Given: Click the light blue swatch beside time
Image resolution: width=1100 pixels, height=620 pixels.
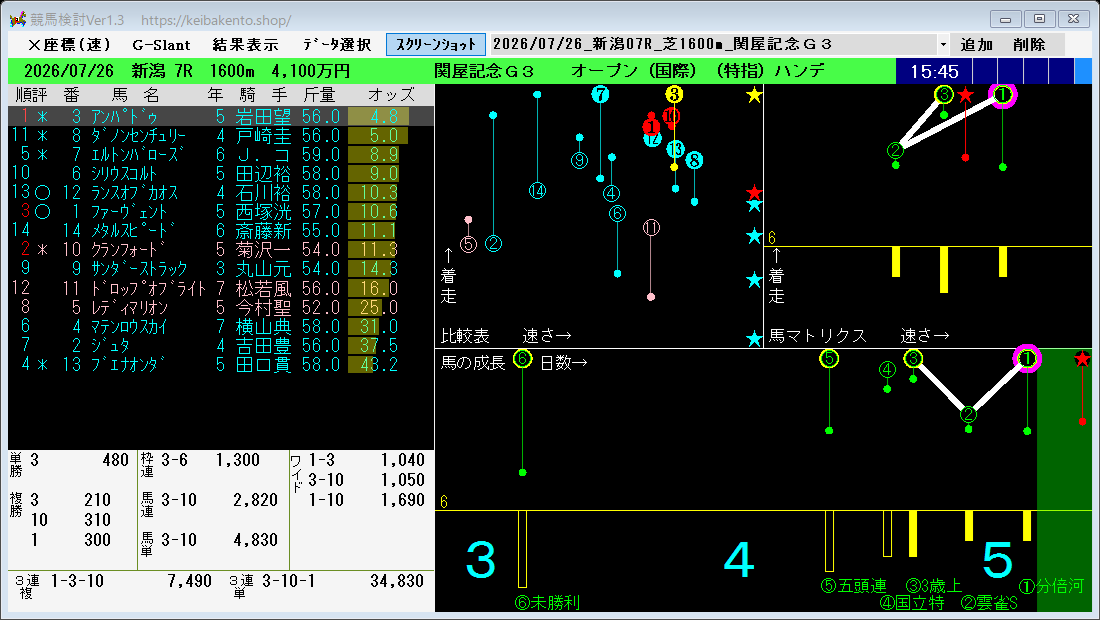Looking at the screenshot, I should tap(1083, 71).
